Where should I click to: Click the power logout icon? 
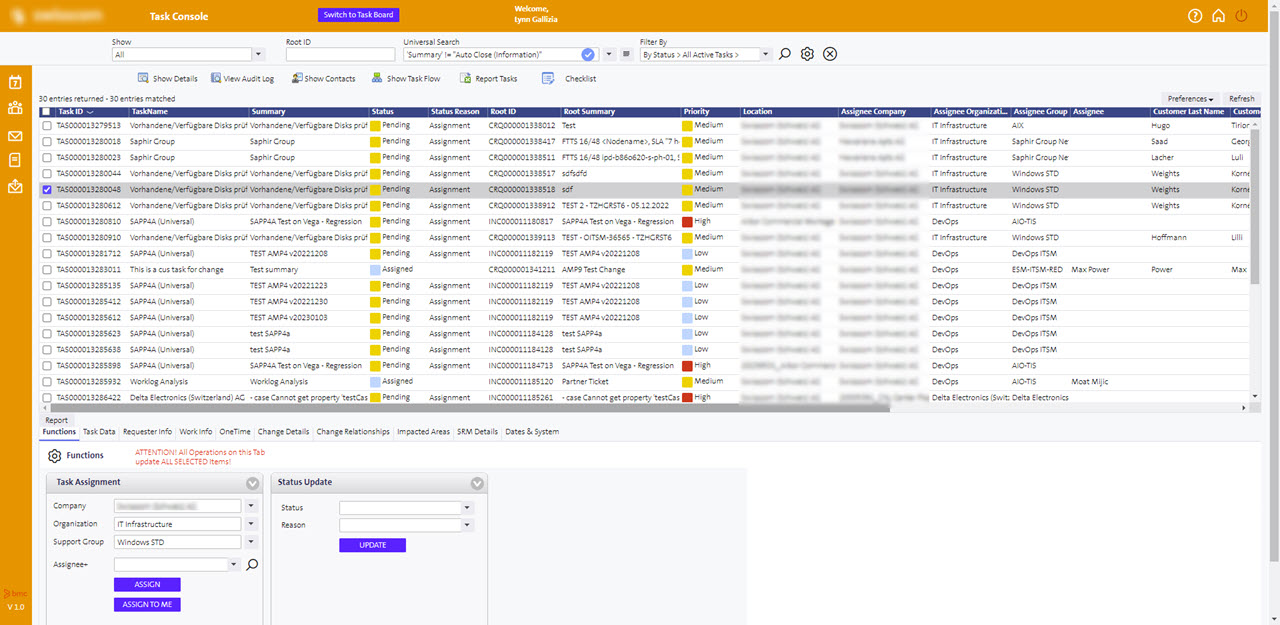(1242, 16)
